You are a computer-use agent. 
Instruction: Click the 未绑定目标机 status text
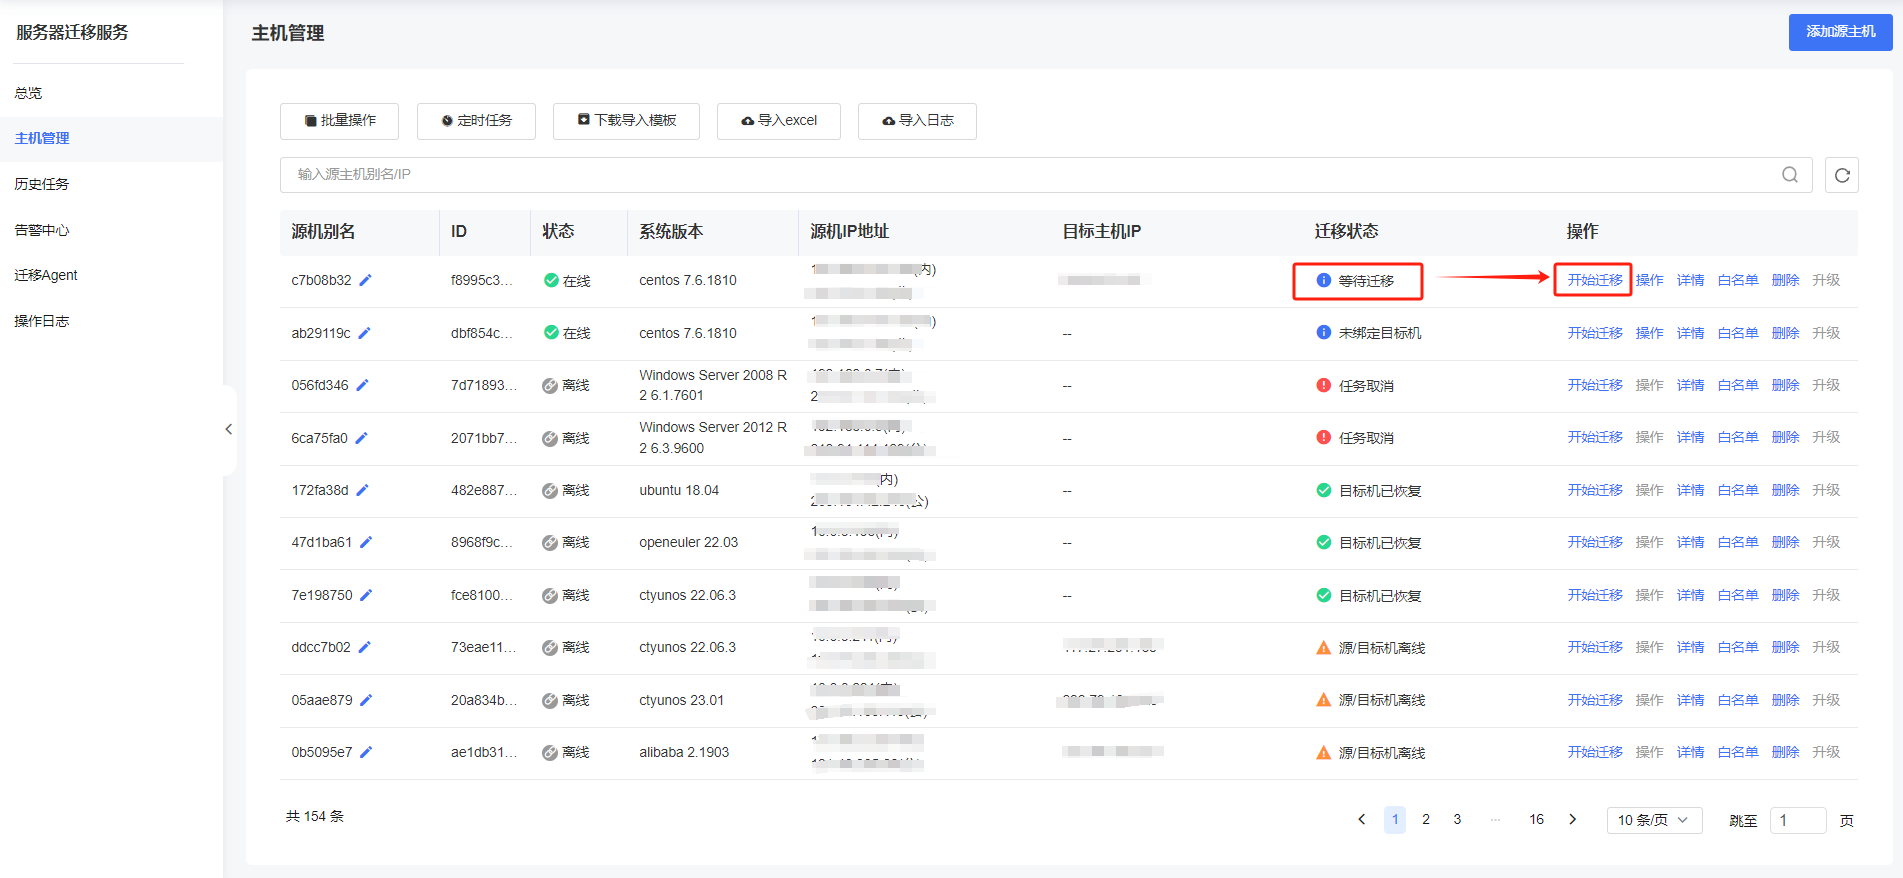point(1380,333)
